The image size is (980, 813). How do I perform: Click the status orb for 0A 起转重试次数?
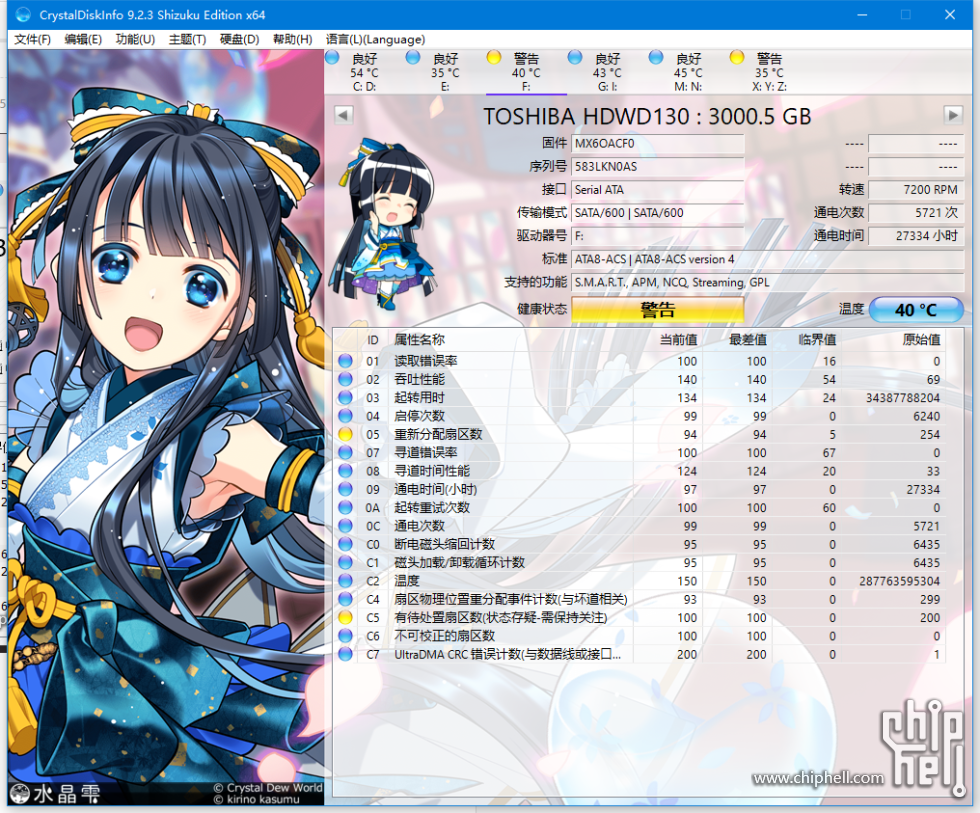(345, 507)
